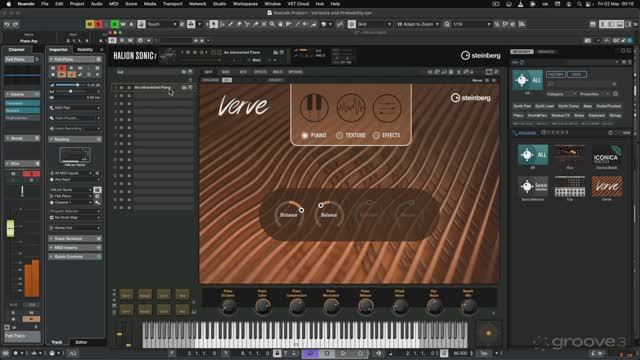Toggle the red global Solo S button
Image resolution: width=640 pixels, height=360 pixels.
coord(98,24)
